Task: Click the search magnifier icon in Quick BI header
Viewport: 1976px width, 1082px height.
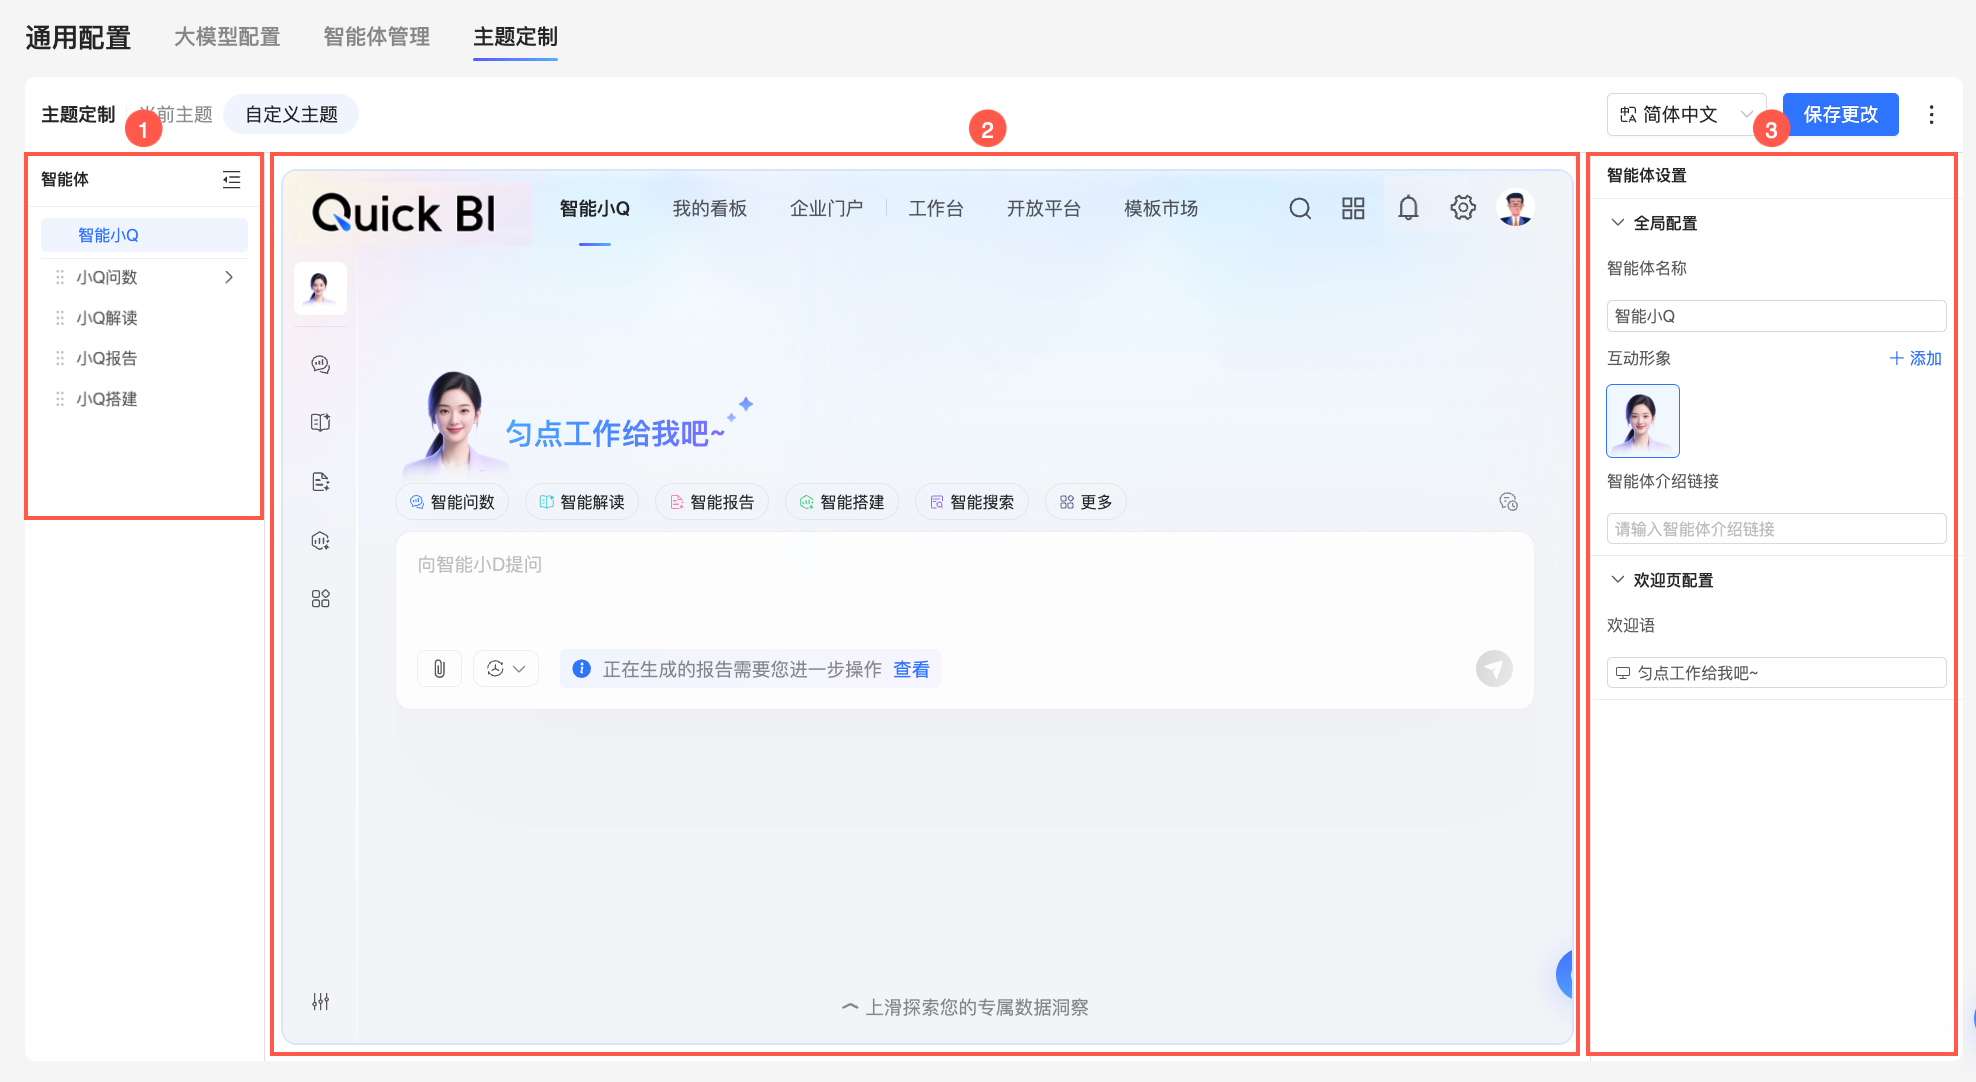Action: pos(1300,208)
